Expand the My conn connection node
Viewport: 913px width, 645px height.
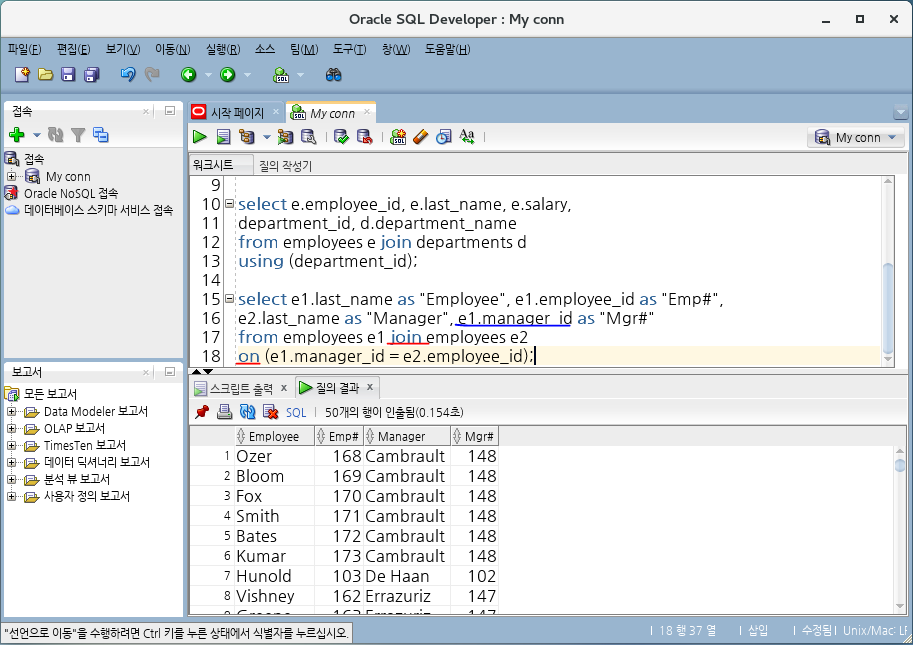point(11,176)
